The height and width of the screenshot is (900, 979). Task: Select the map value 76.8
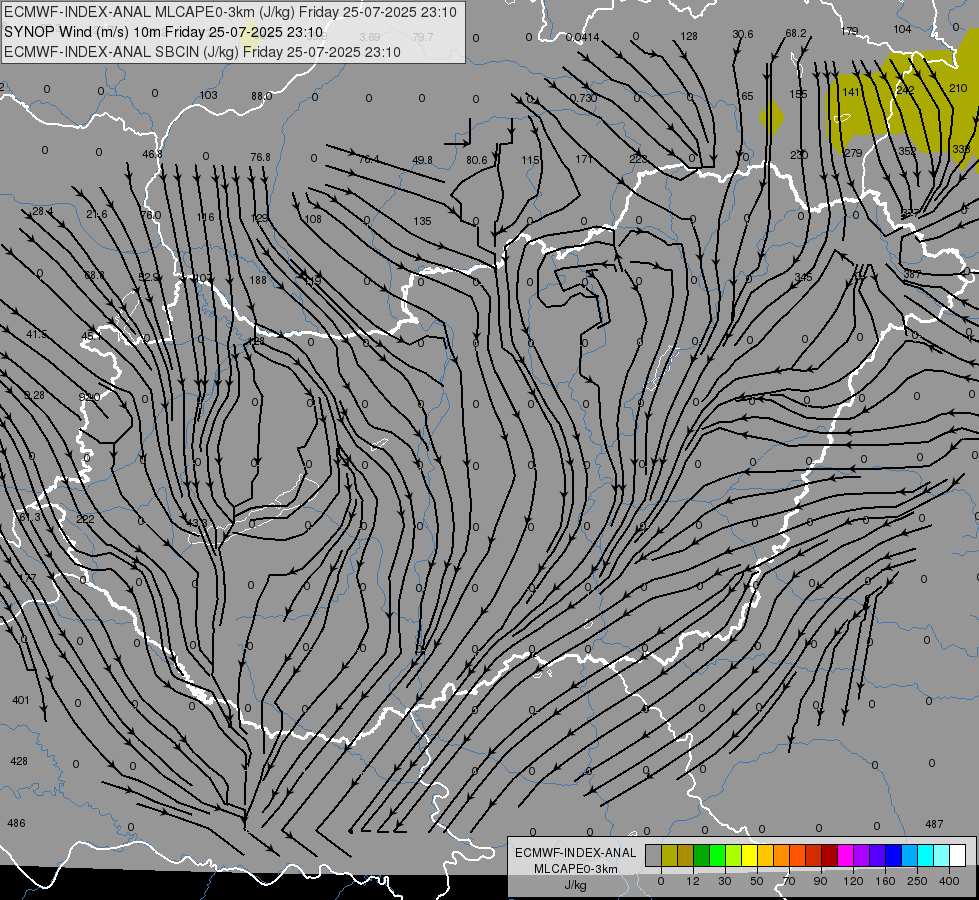click(260, 157)
